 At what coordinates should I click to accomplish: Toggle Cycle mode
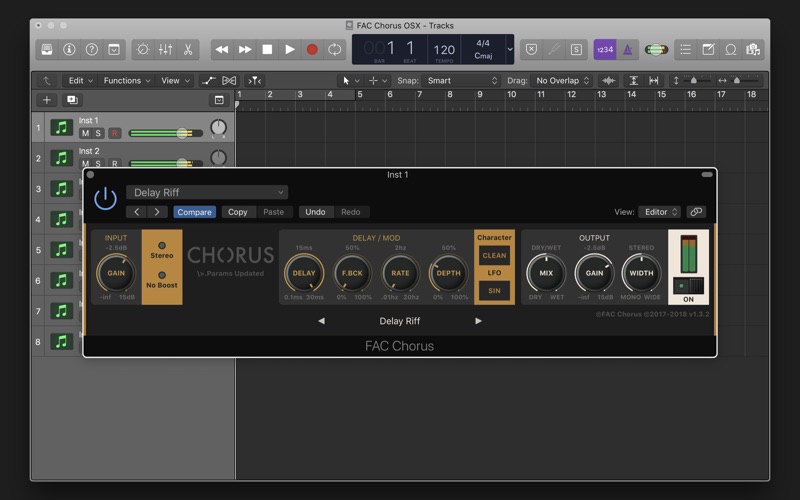(x=335, y=49)
